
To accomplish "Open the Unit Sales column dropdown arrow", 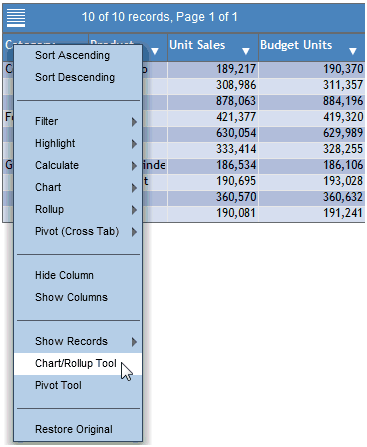I will (246, 51).
